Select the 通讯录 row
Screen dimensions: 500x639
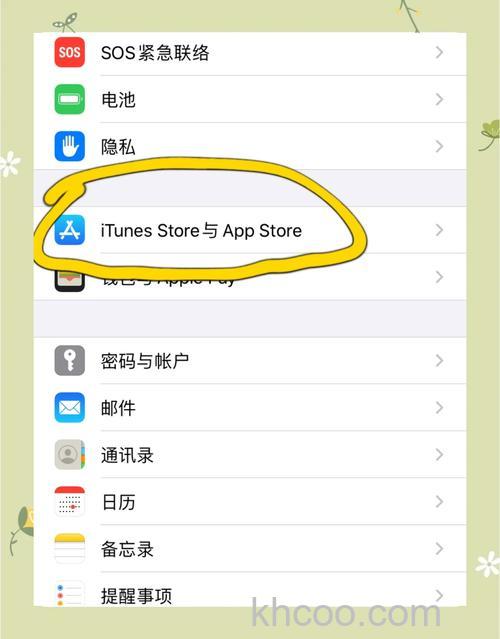click(x=250, y=454)
